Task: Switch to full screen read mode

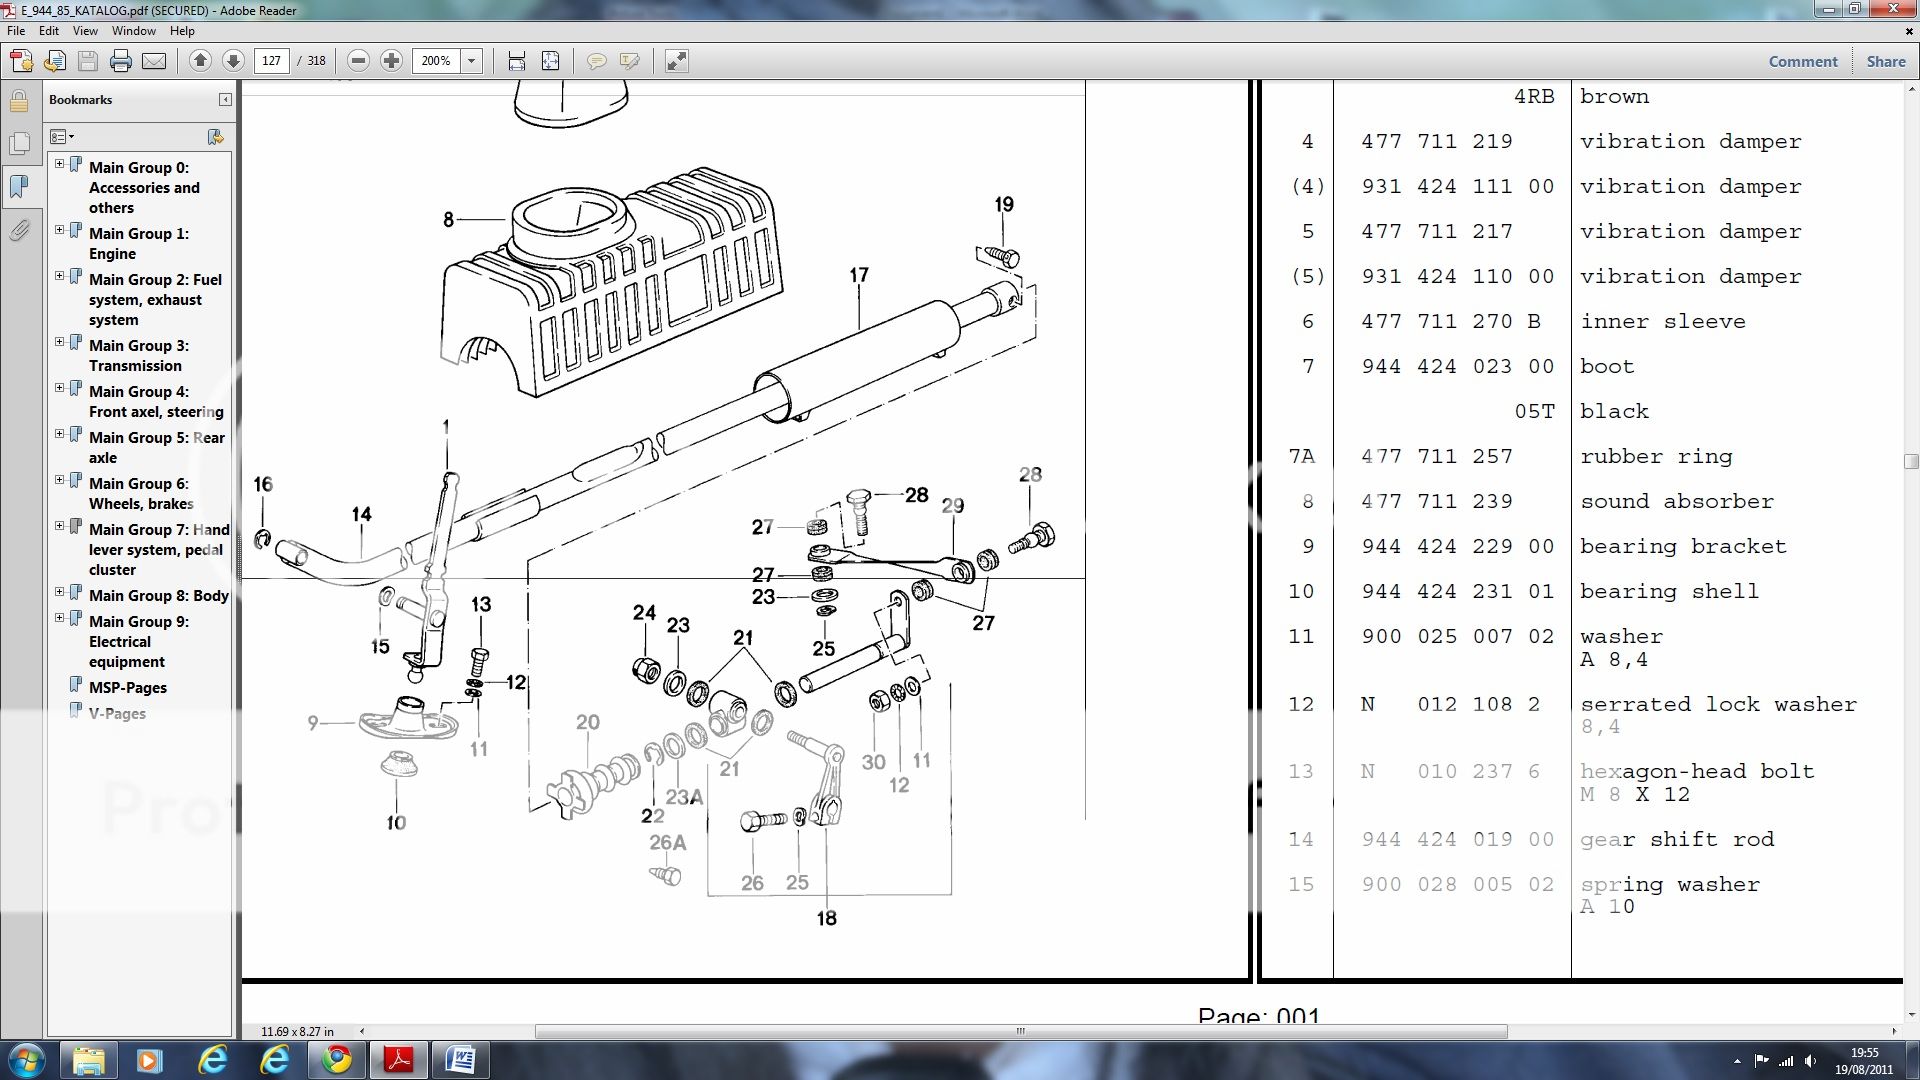Action: pyautogui.click(x=677, y=61)
